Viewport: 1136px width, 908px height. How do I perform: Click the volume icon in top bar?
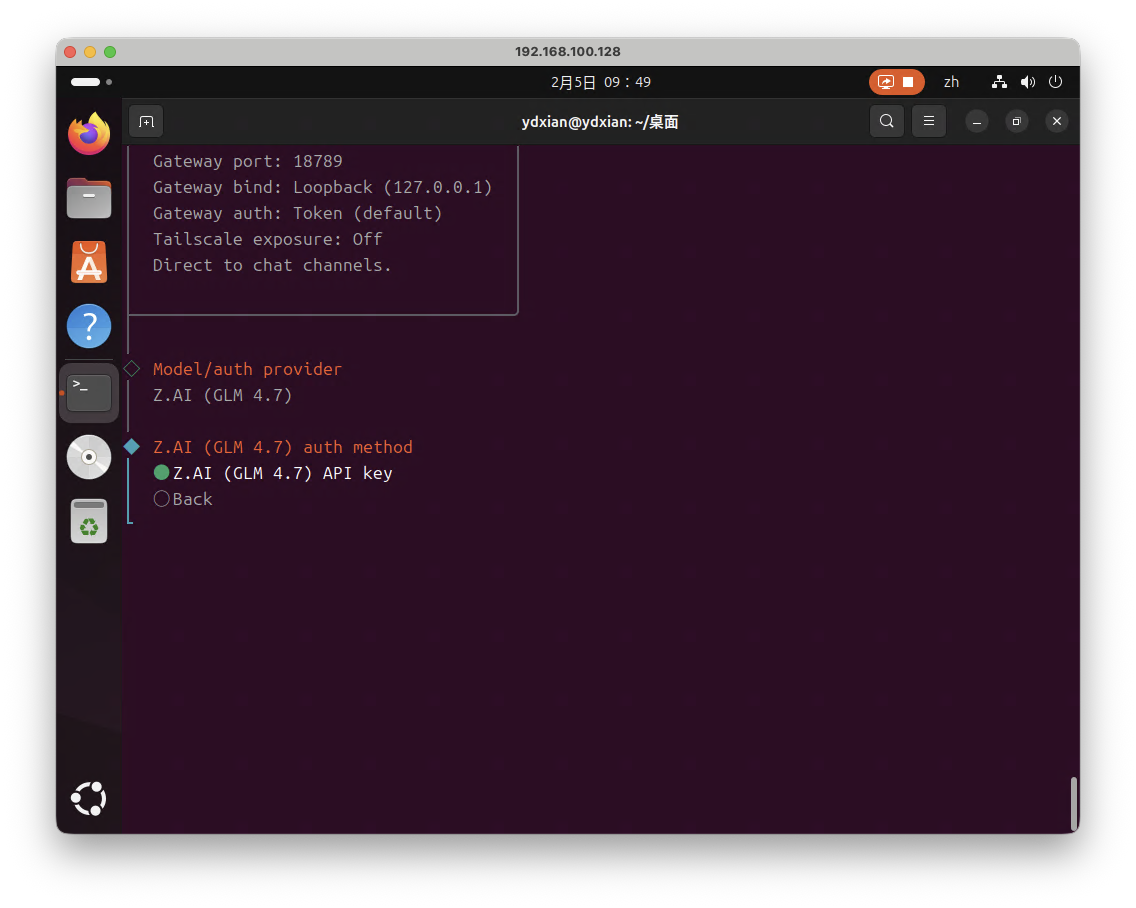coord(1027,82)
